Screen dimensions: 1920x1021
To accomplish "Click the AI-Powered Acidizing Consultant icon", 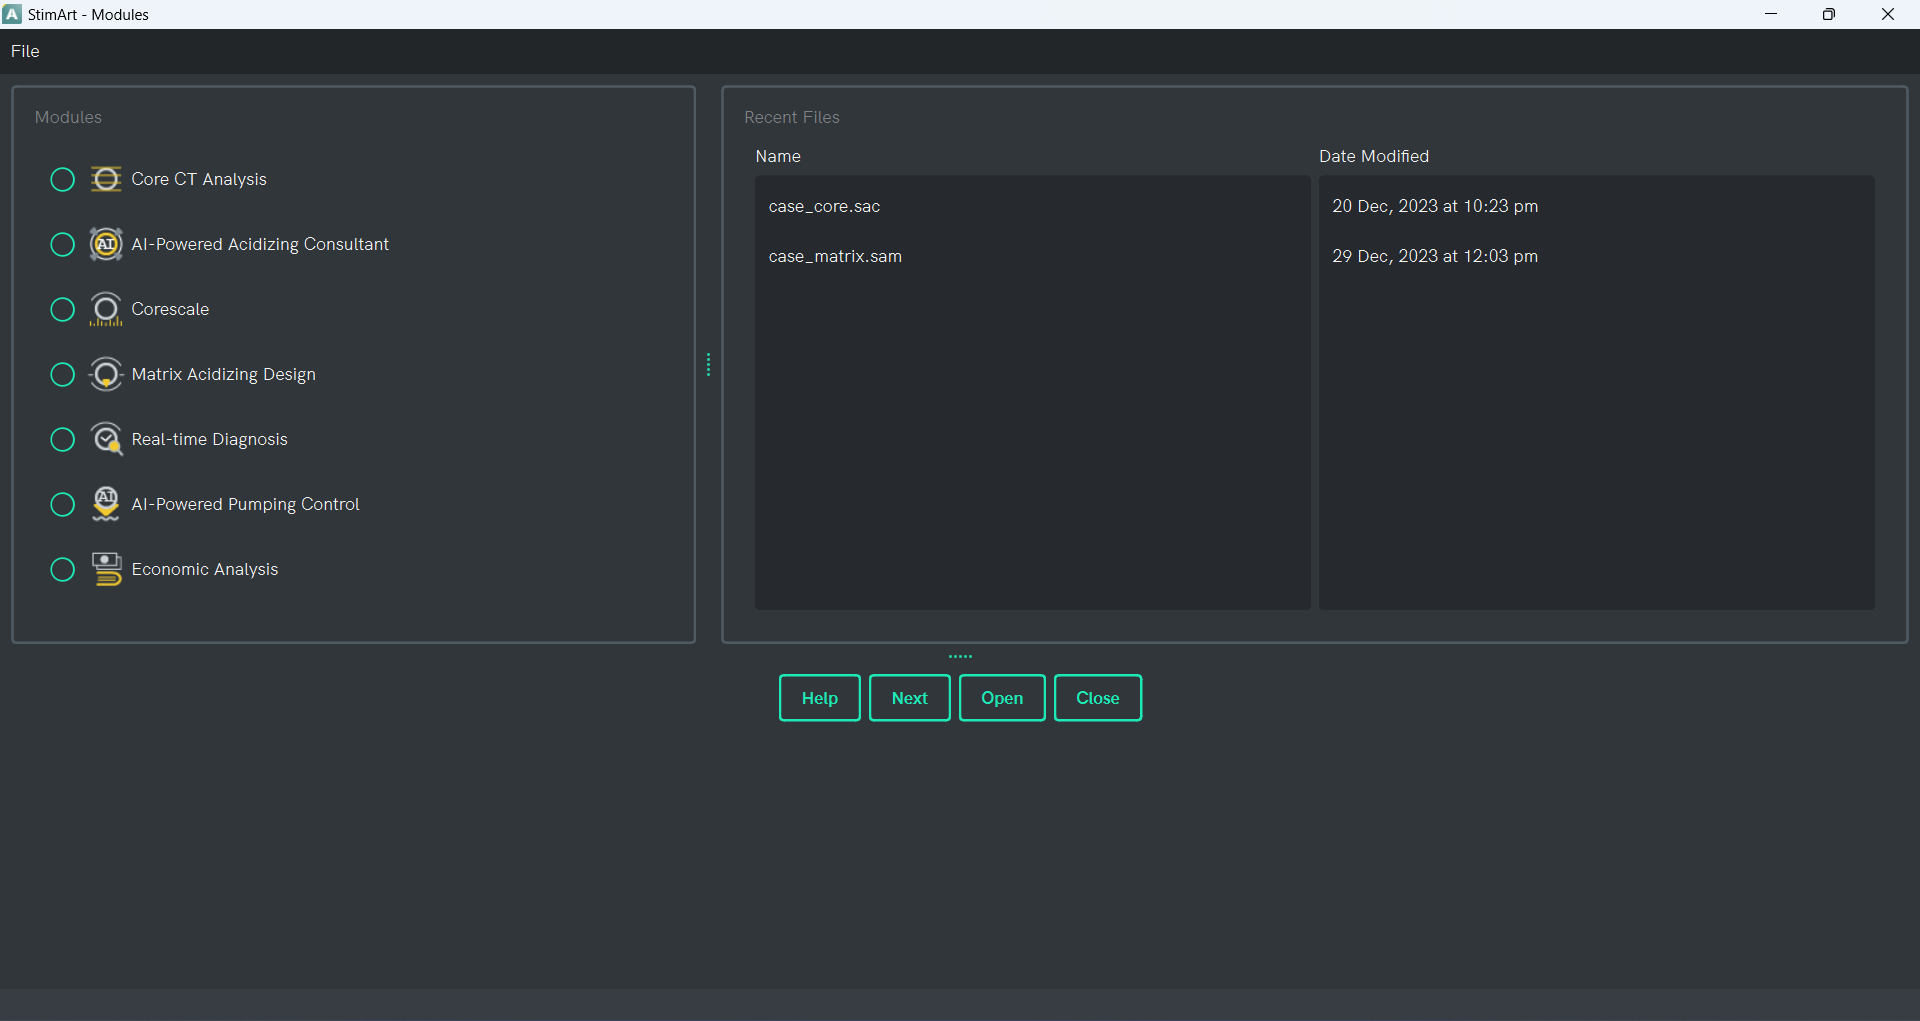I will click(105, 244).
